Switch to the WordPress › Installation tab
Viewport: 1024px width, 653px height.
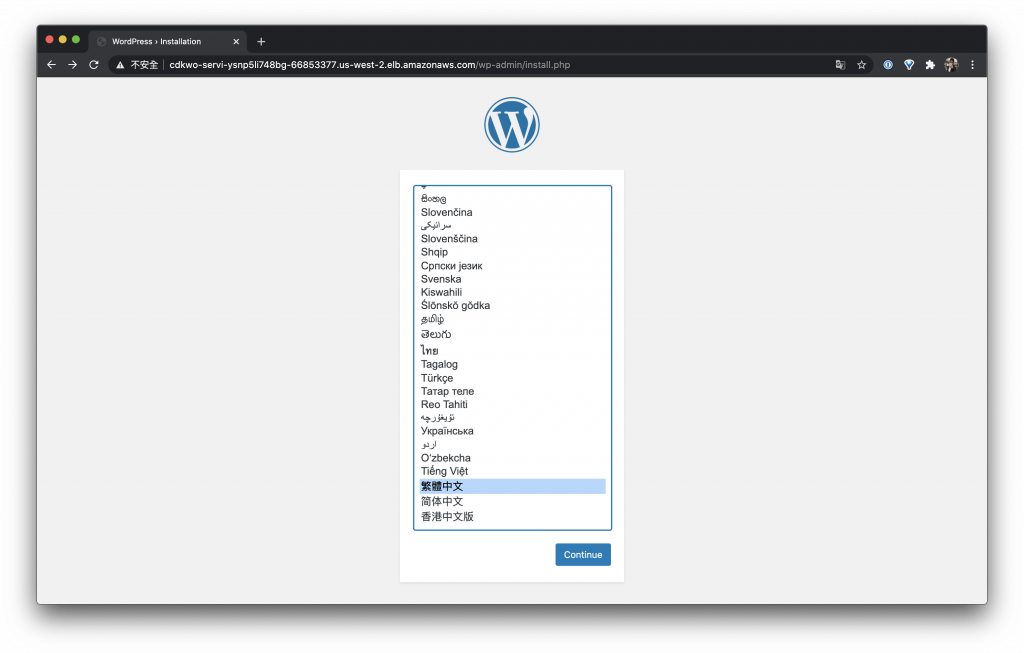(x=168, y=41)
